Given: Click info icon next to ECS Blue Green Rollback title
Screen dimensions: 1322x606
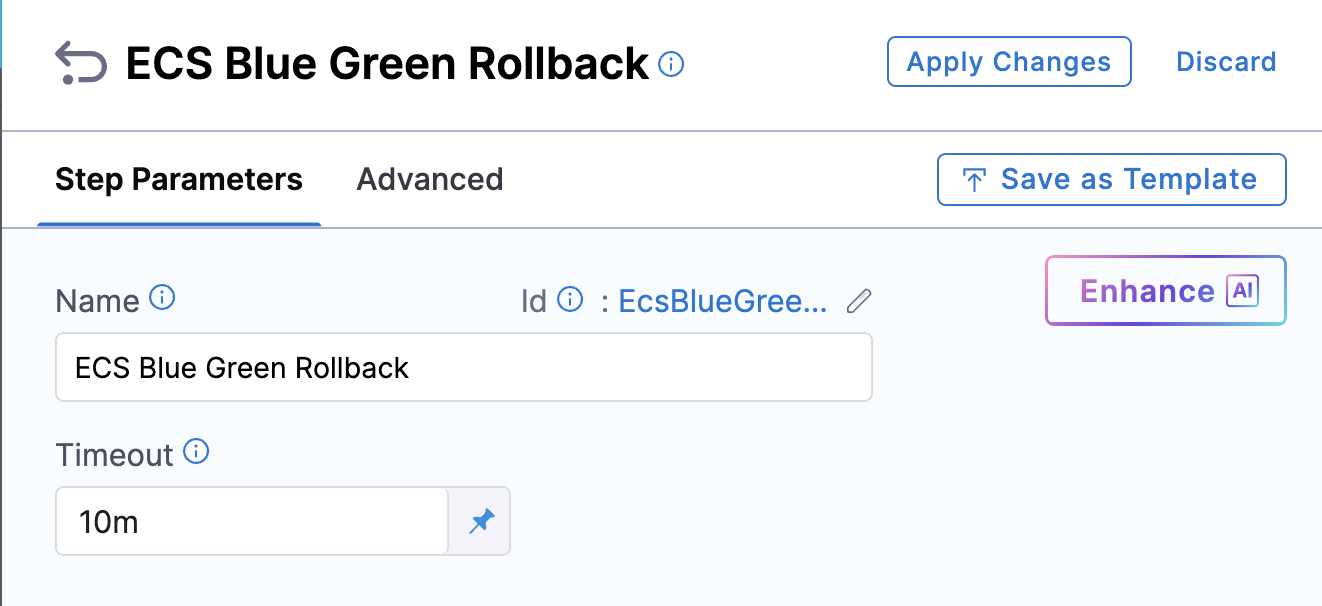Looking at the screenshot, I should coord(672,65).
